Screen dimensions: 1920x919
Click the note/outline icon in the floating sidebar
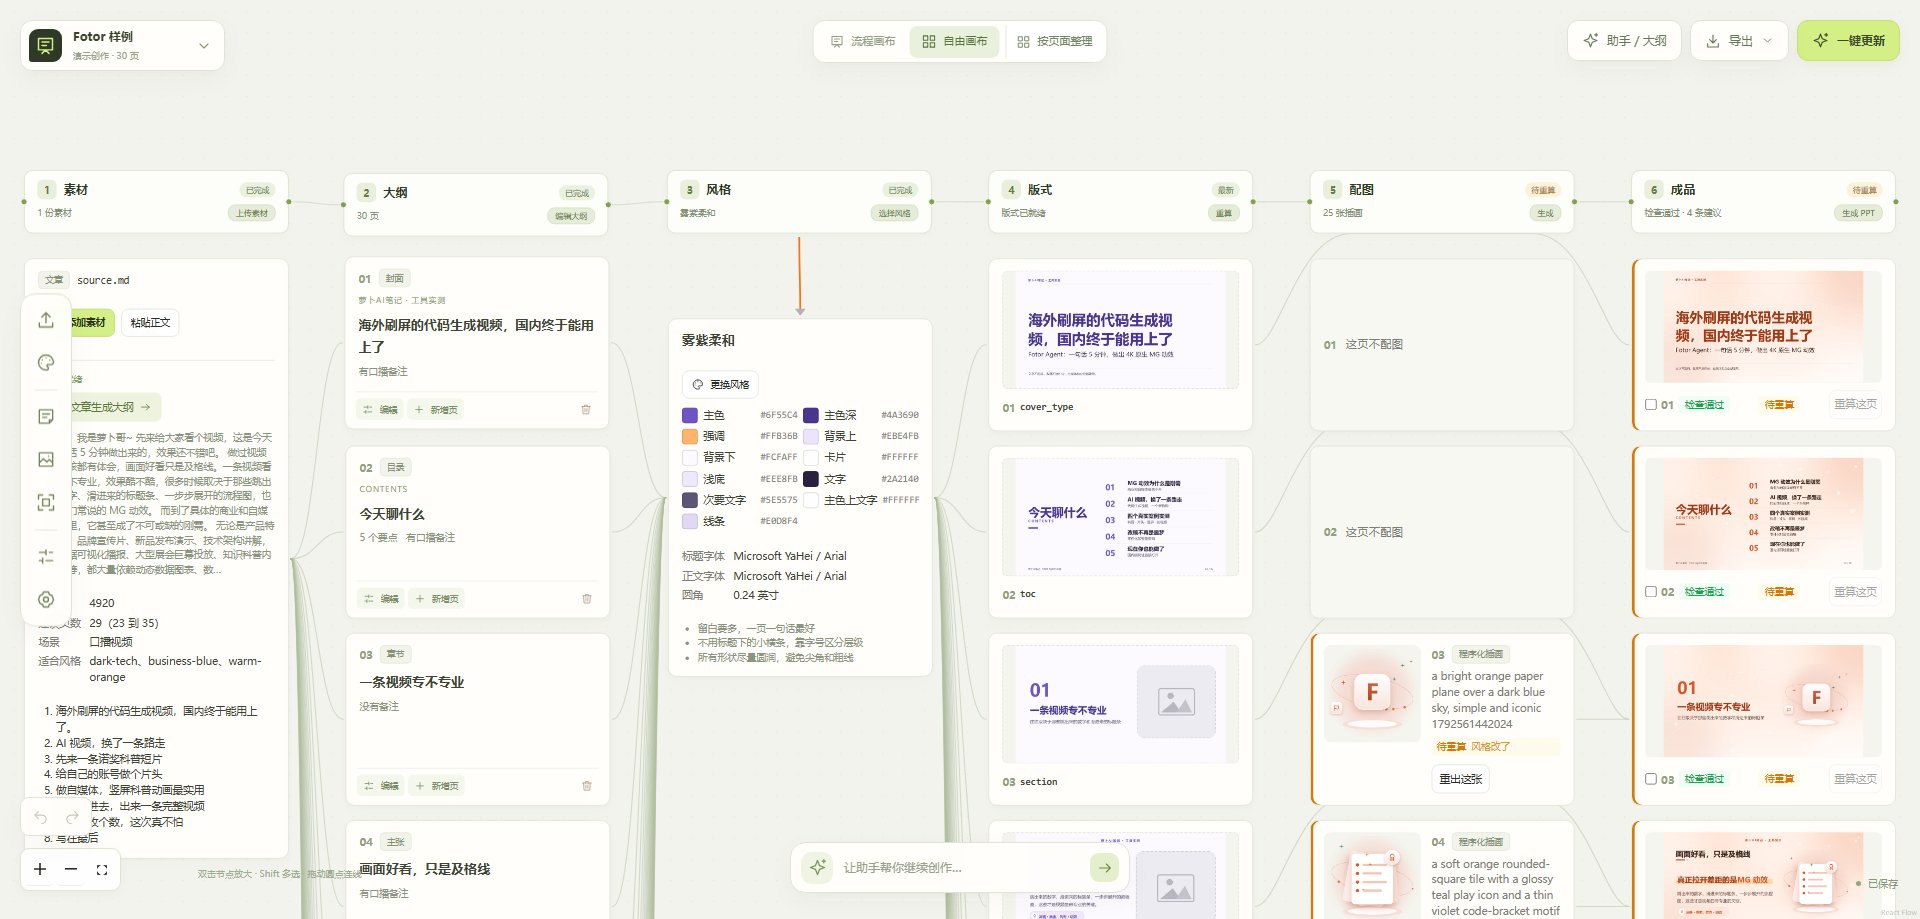pyautogui.click(x=46, y=416)
